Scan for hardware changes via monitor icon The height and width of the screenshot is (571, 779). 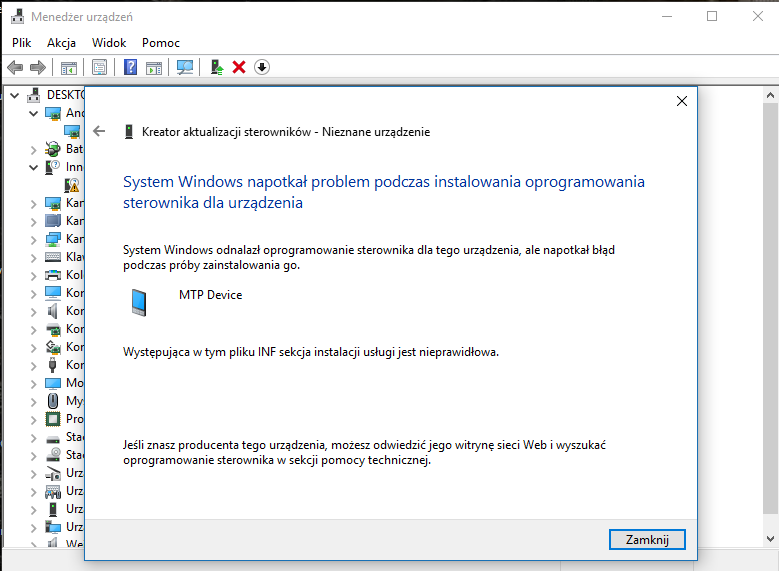tap(185, 67)
